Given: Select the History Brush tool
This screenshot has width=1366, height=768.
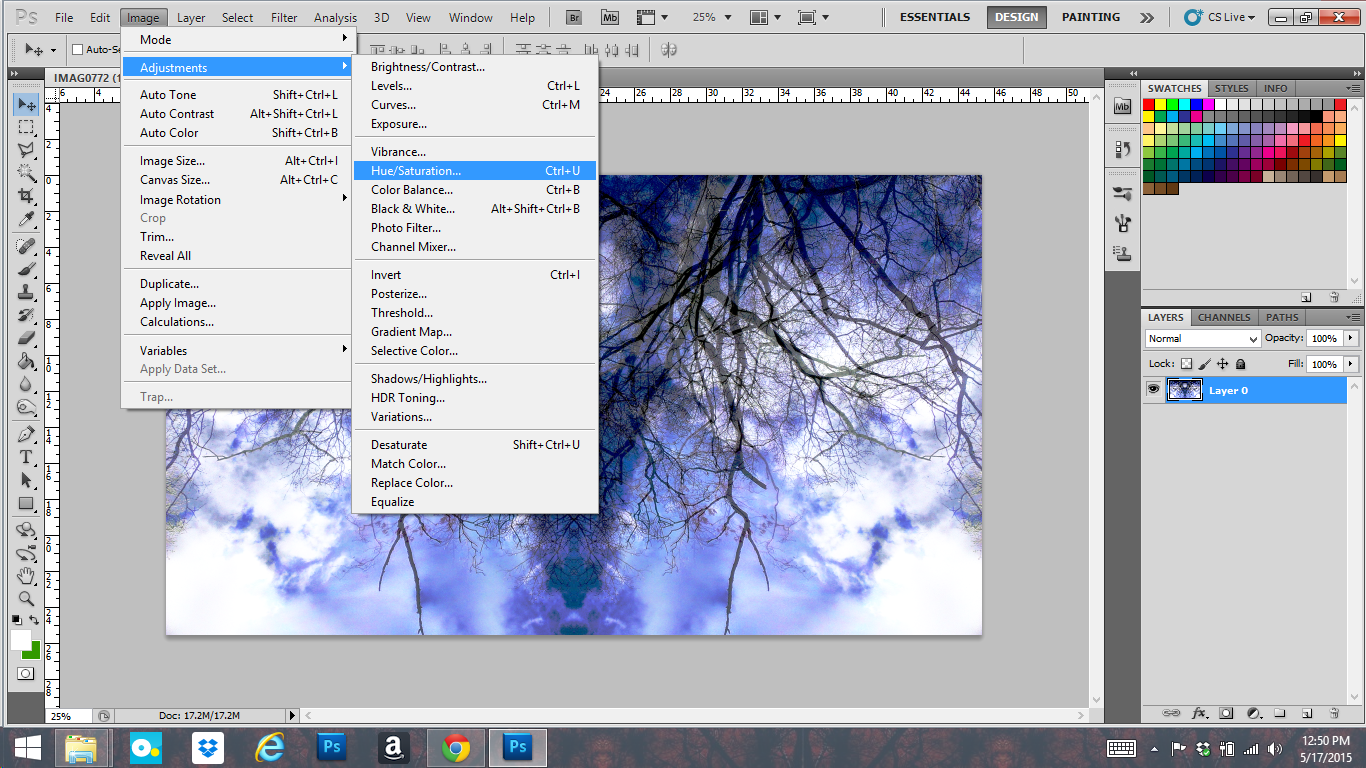Looking at the screenshot, I should coord(26,315).
